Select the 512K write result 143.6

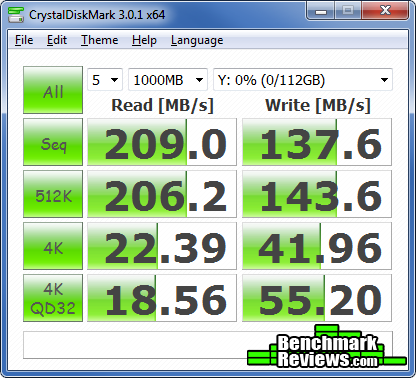[317, 194]
